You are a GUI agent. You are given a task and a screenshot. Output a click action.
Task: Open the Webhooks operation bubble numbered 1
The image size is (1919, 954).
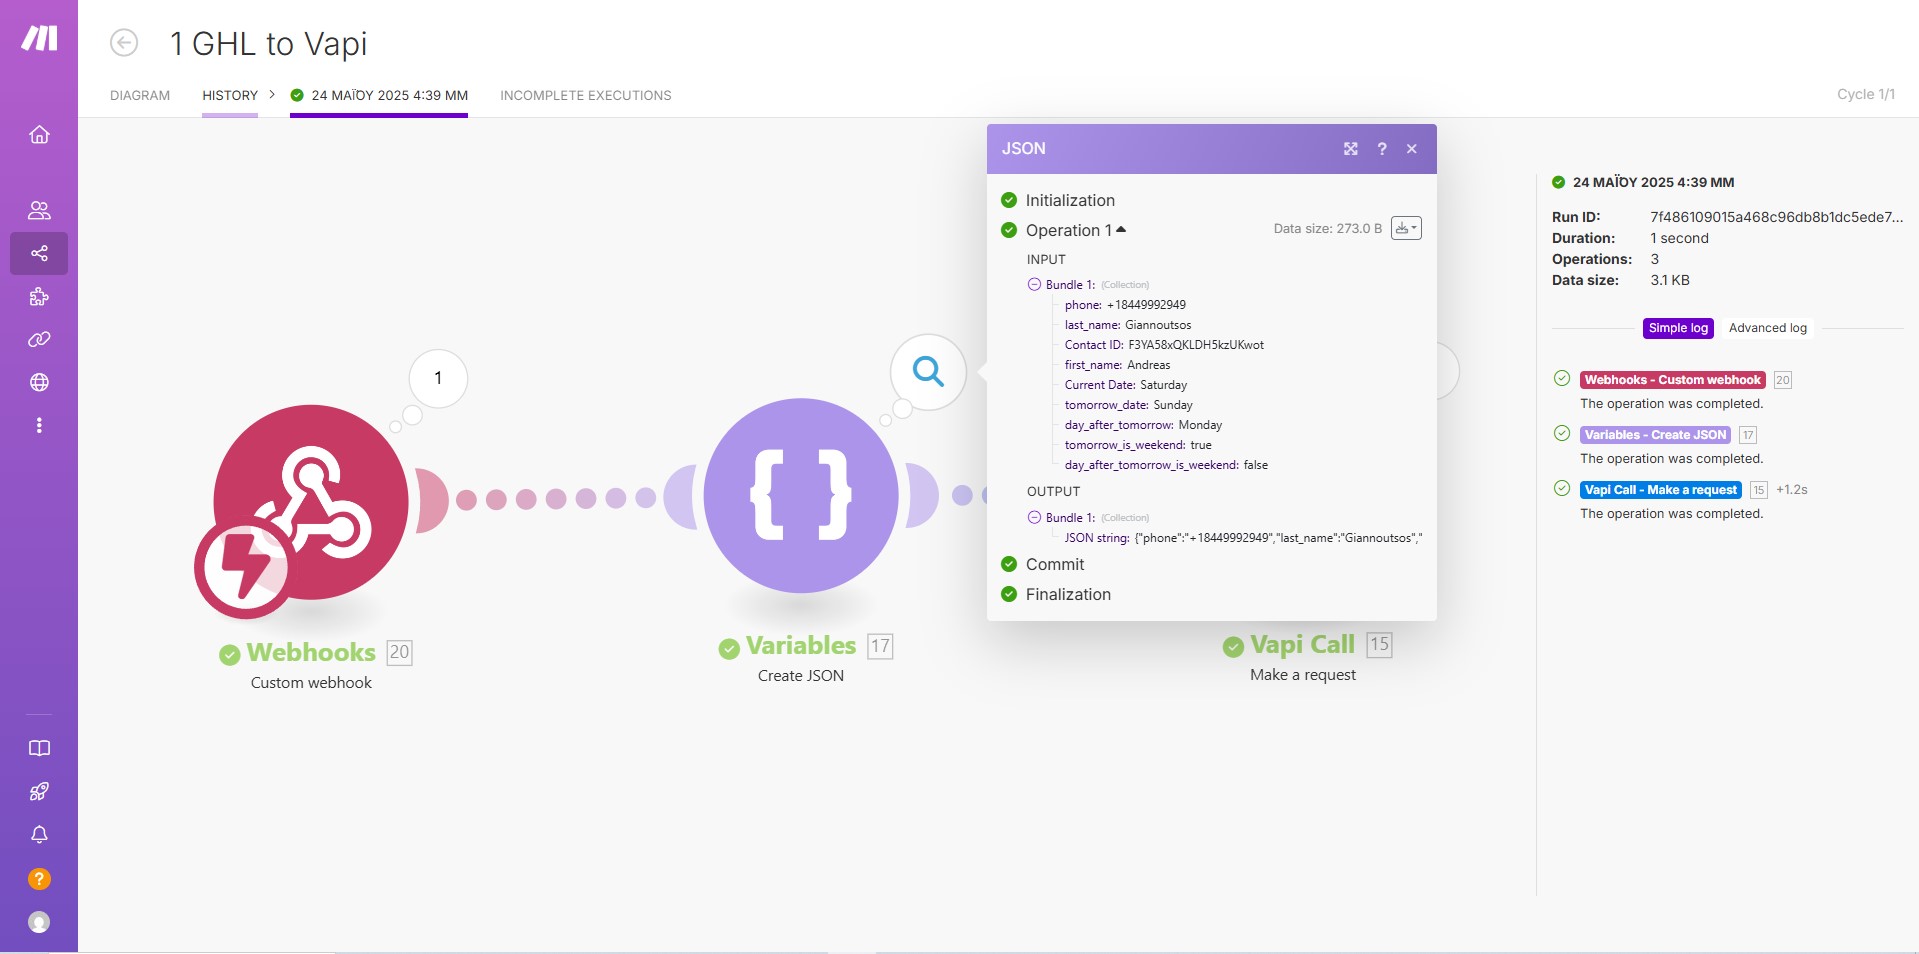pos(438,378)
